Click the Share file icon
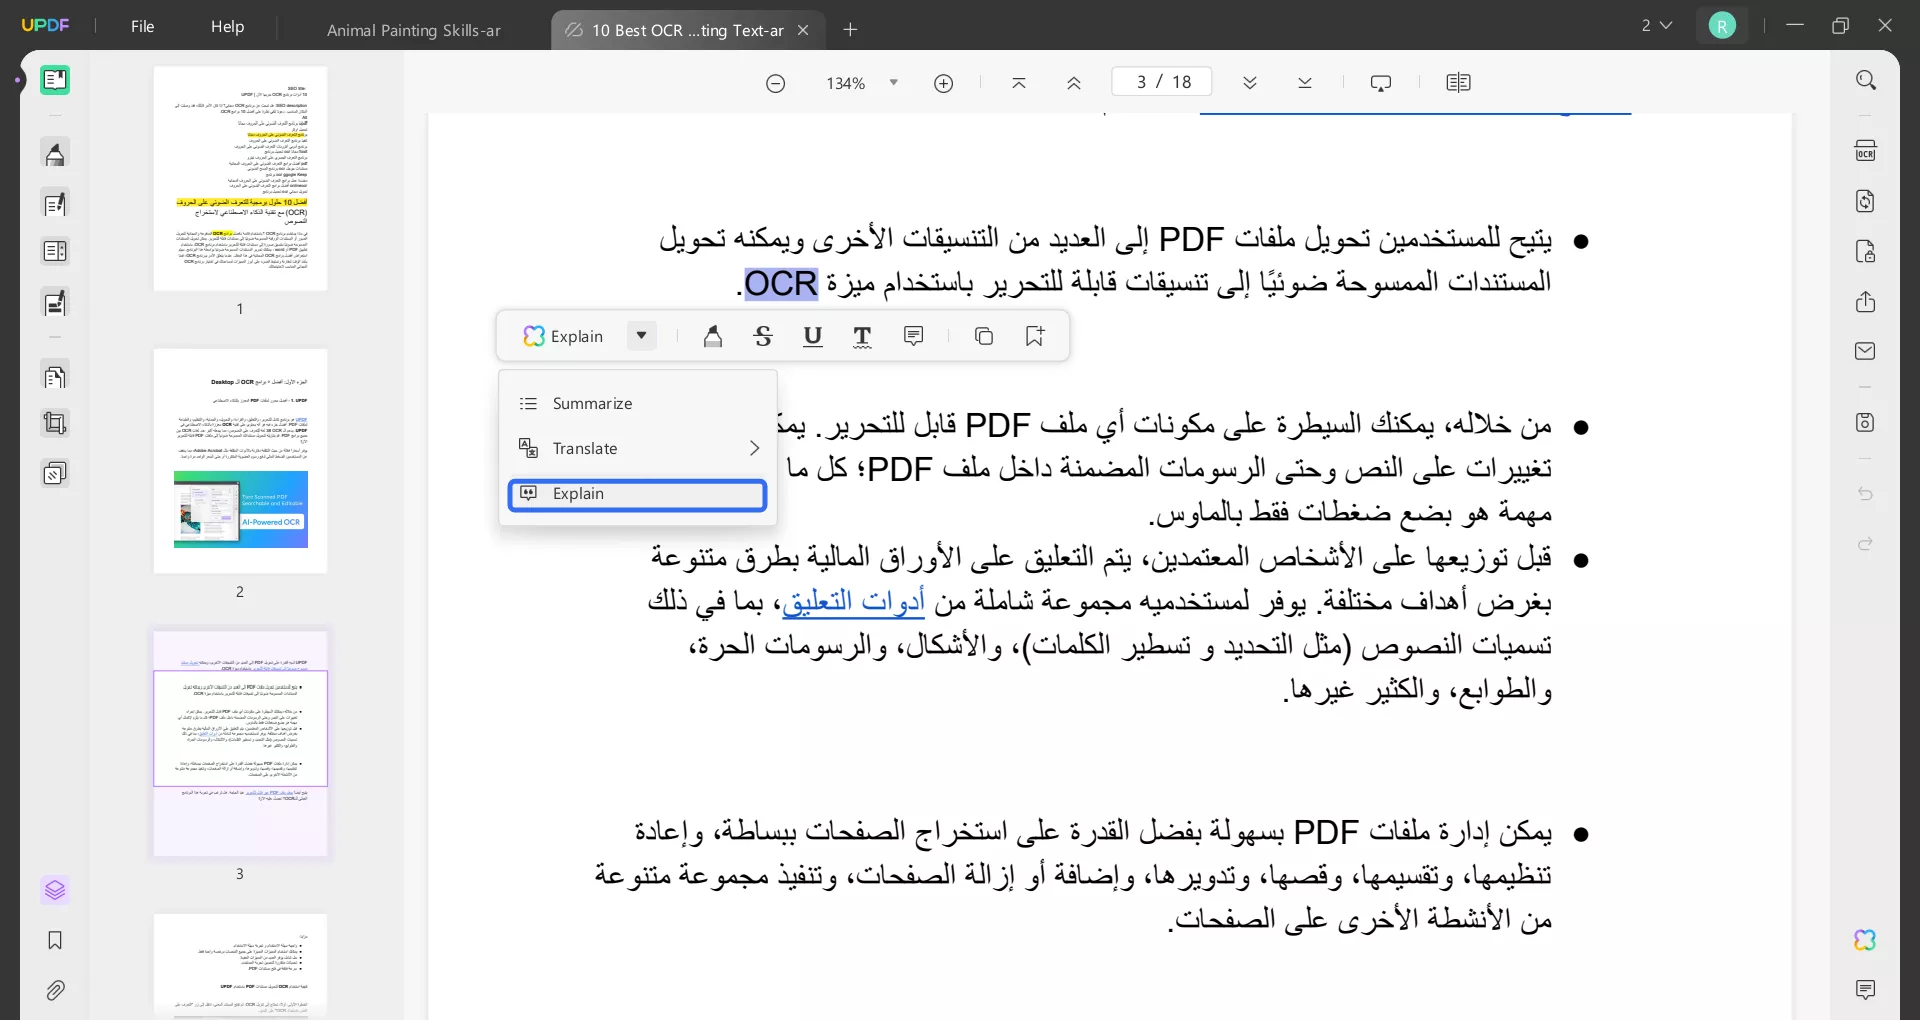The width and height of the screenshot is (1920, 1020). tap(1866, 302)
